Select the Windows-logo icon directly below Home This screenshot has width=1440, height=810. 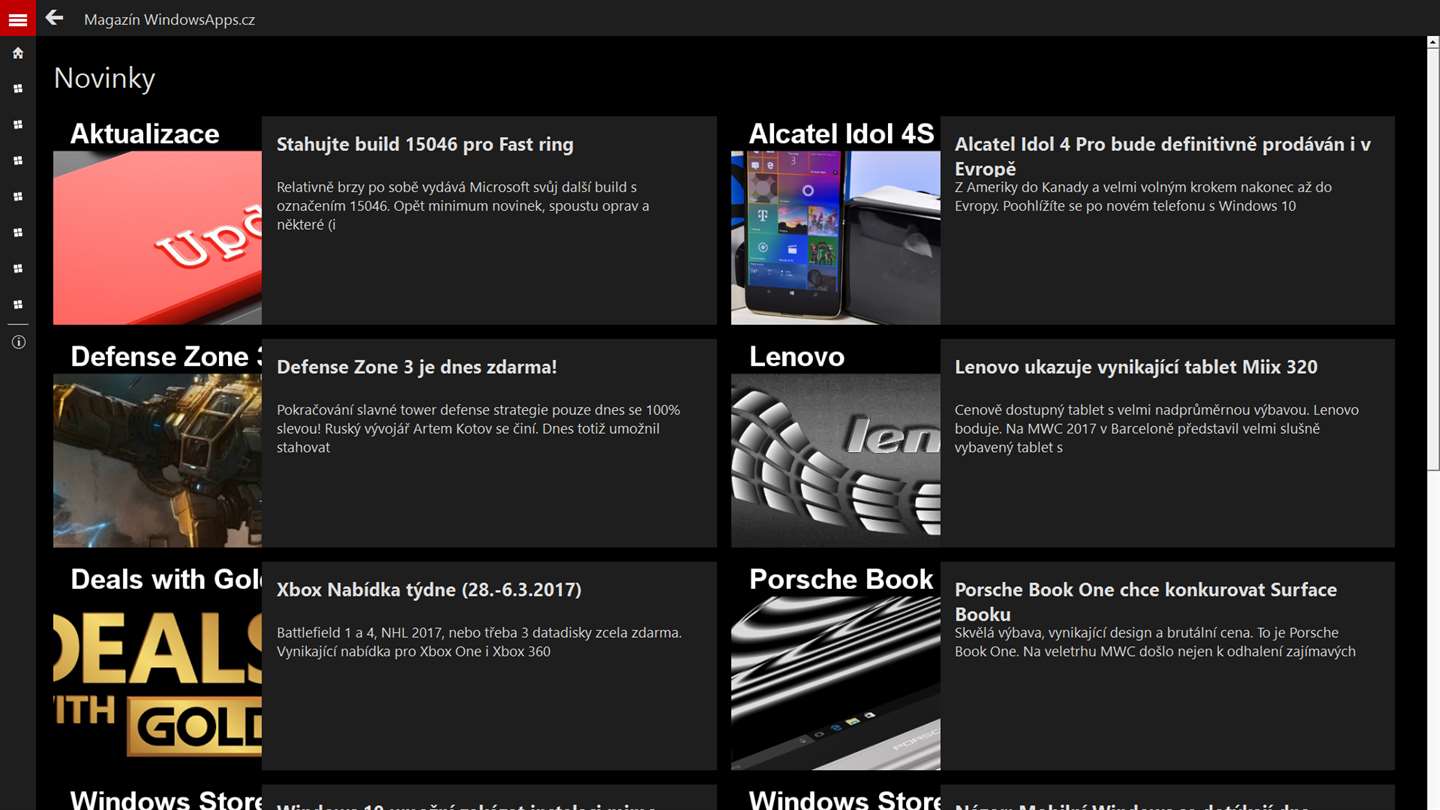(18, 89)
